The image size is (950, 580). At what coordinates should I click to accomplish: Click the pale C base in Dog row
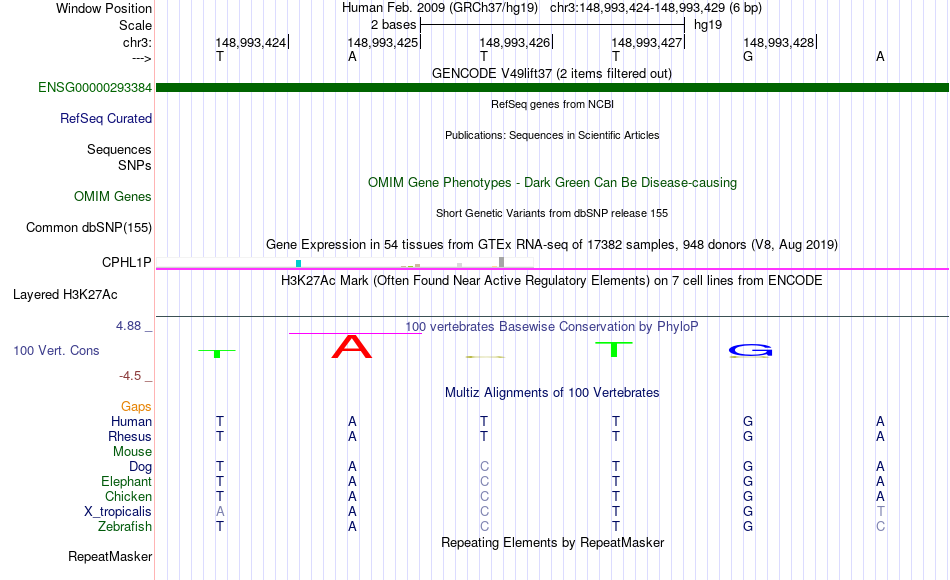(x=484, y=466)
